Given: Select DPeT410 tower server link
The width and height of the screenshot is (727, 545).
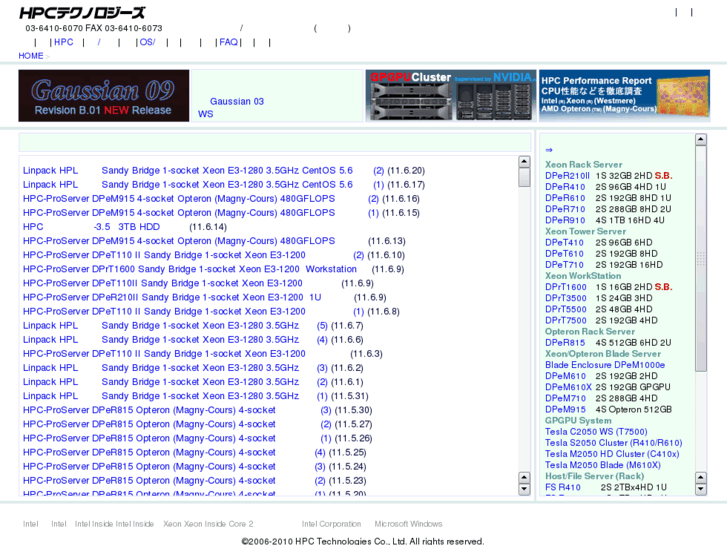Looking at the screenshot, I should coord(564,243).
